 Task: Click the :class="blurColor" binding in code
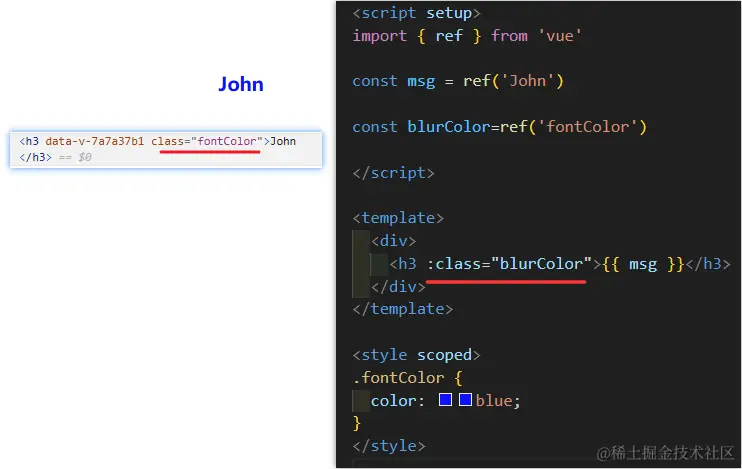(510, 264)
